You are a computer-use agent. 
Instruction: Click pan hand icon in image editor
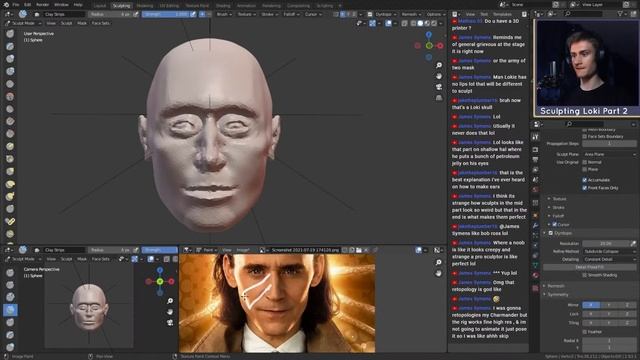coord(439,273)
